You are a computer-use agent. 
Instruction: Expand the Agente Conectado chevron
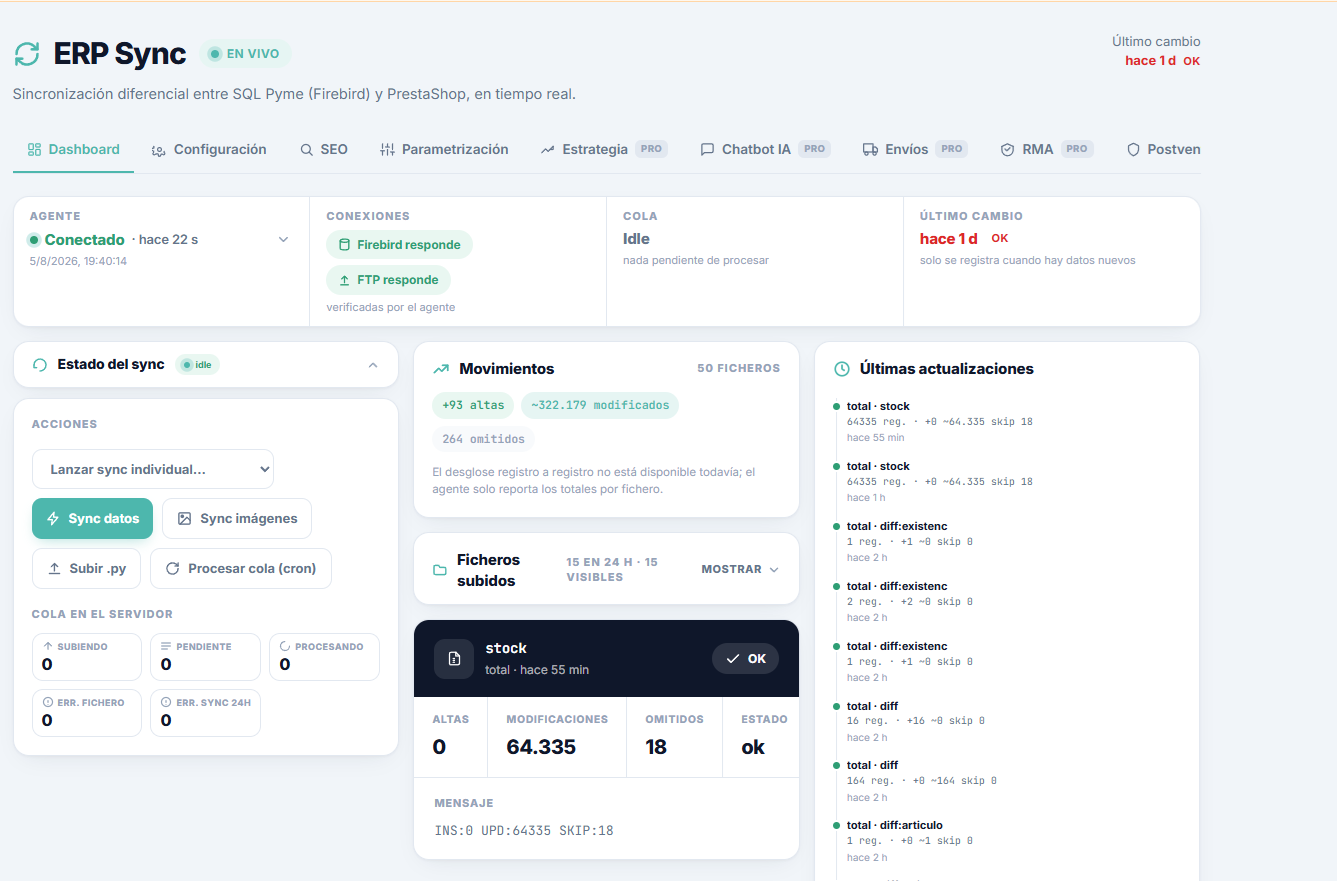[283, 240]
